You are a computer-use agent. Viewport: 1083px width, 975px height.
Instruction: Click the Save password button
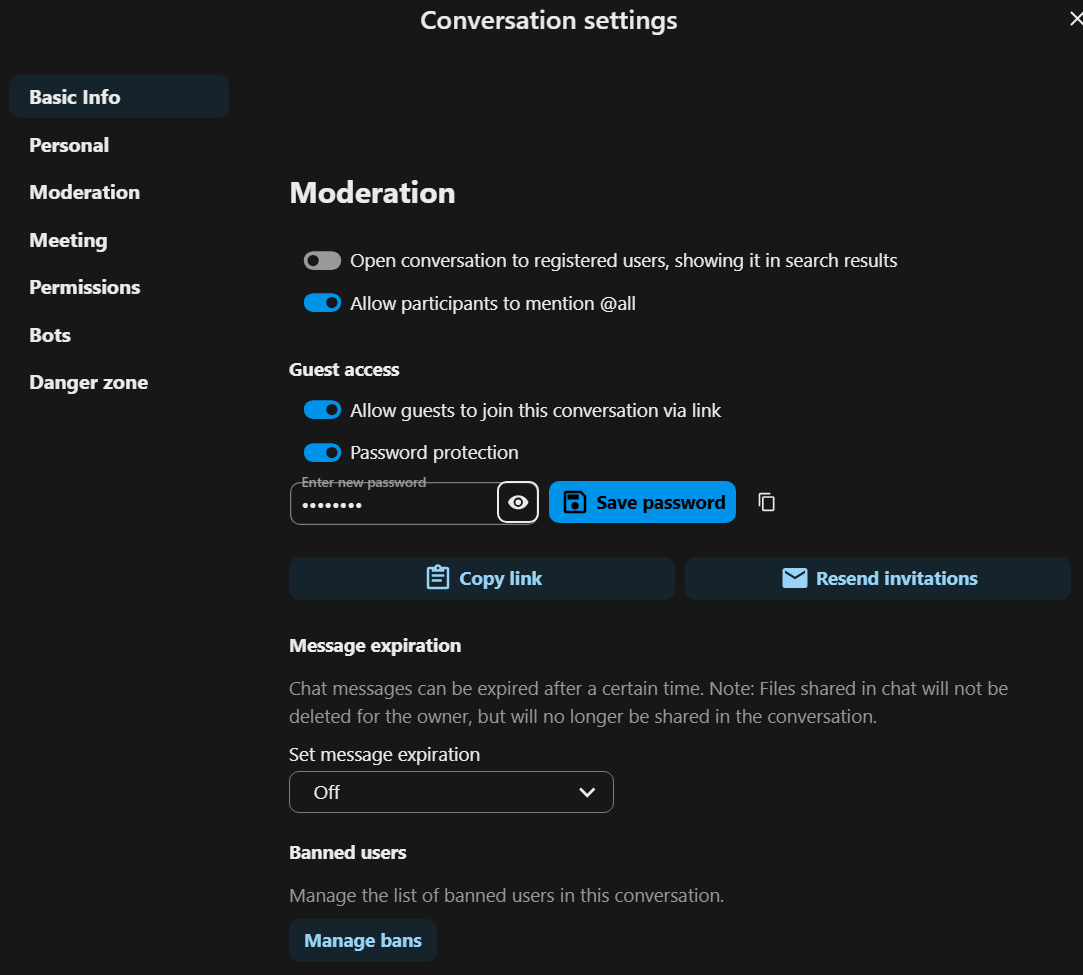point(642,502)
